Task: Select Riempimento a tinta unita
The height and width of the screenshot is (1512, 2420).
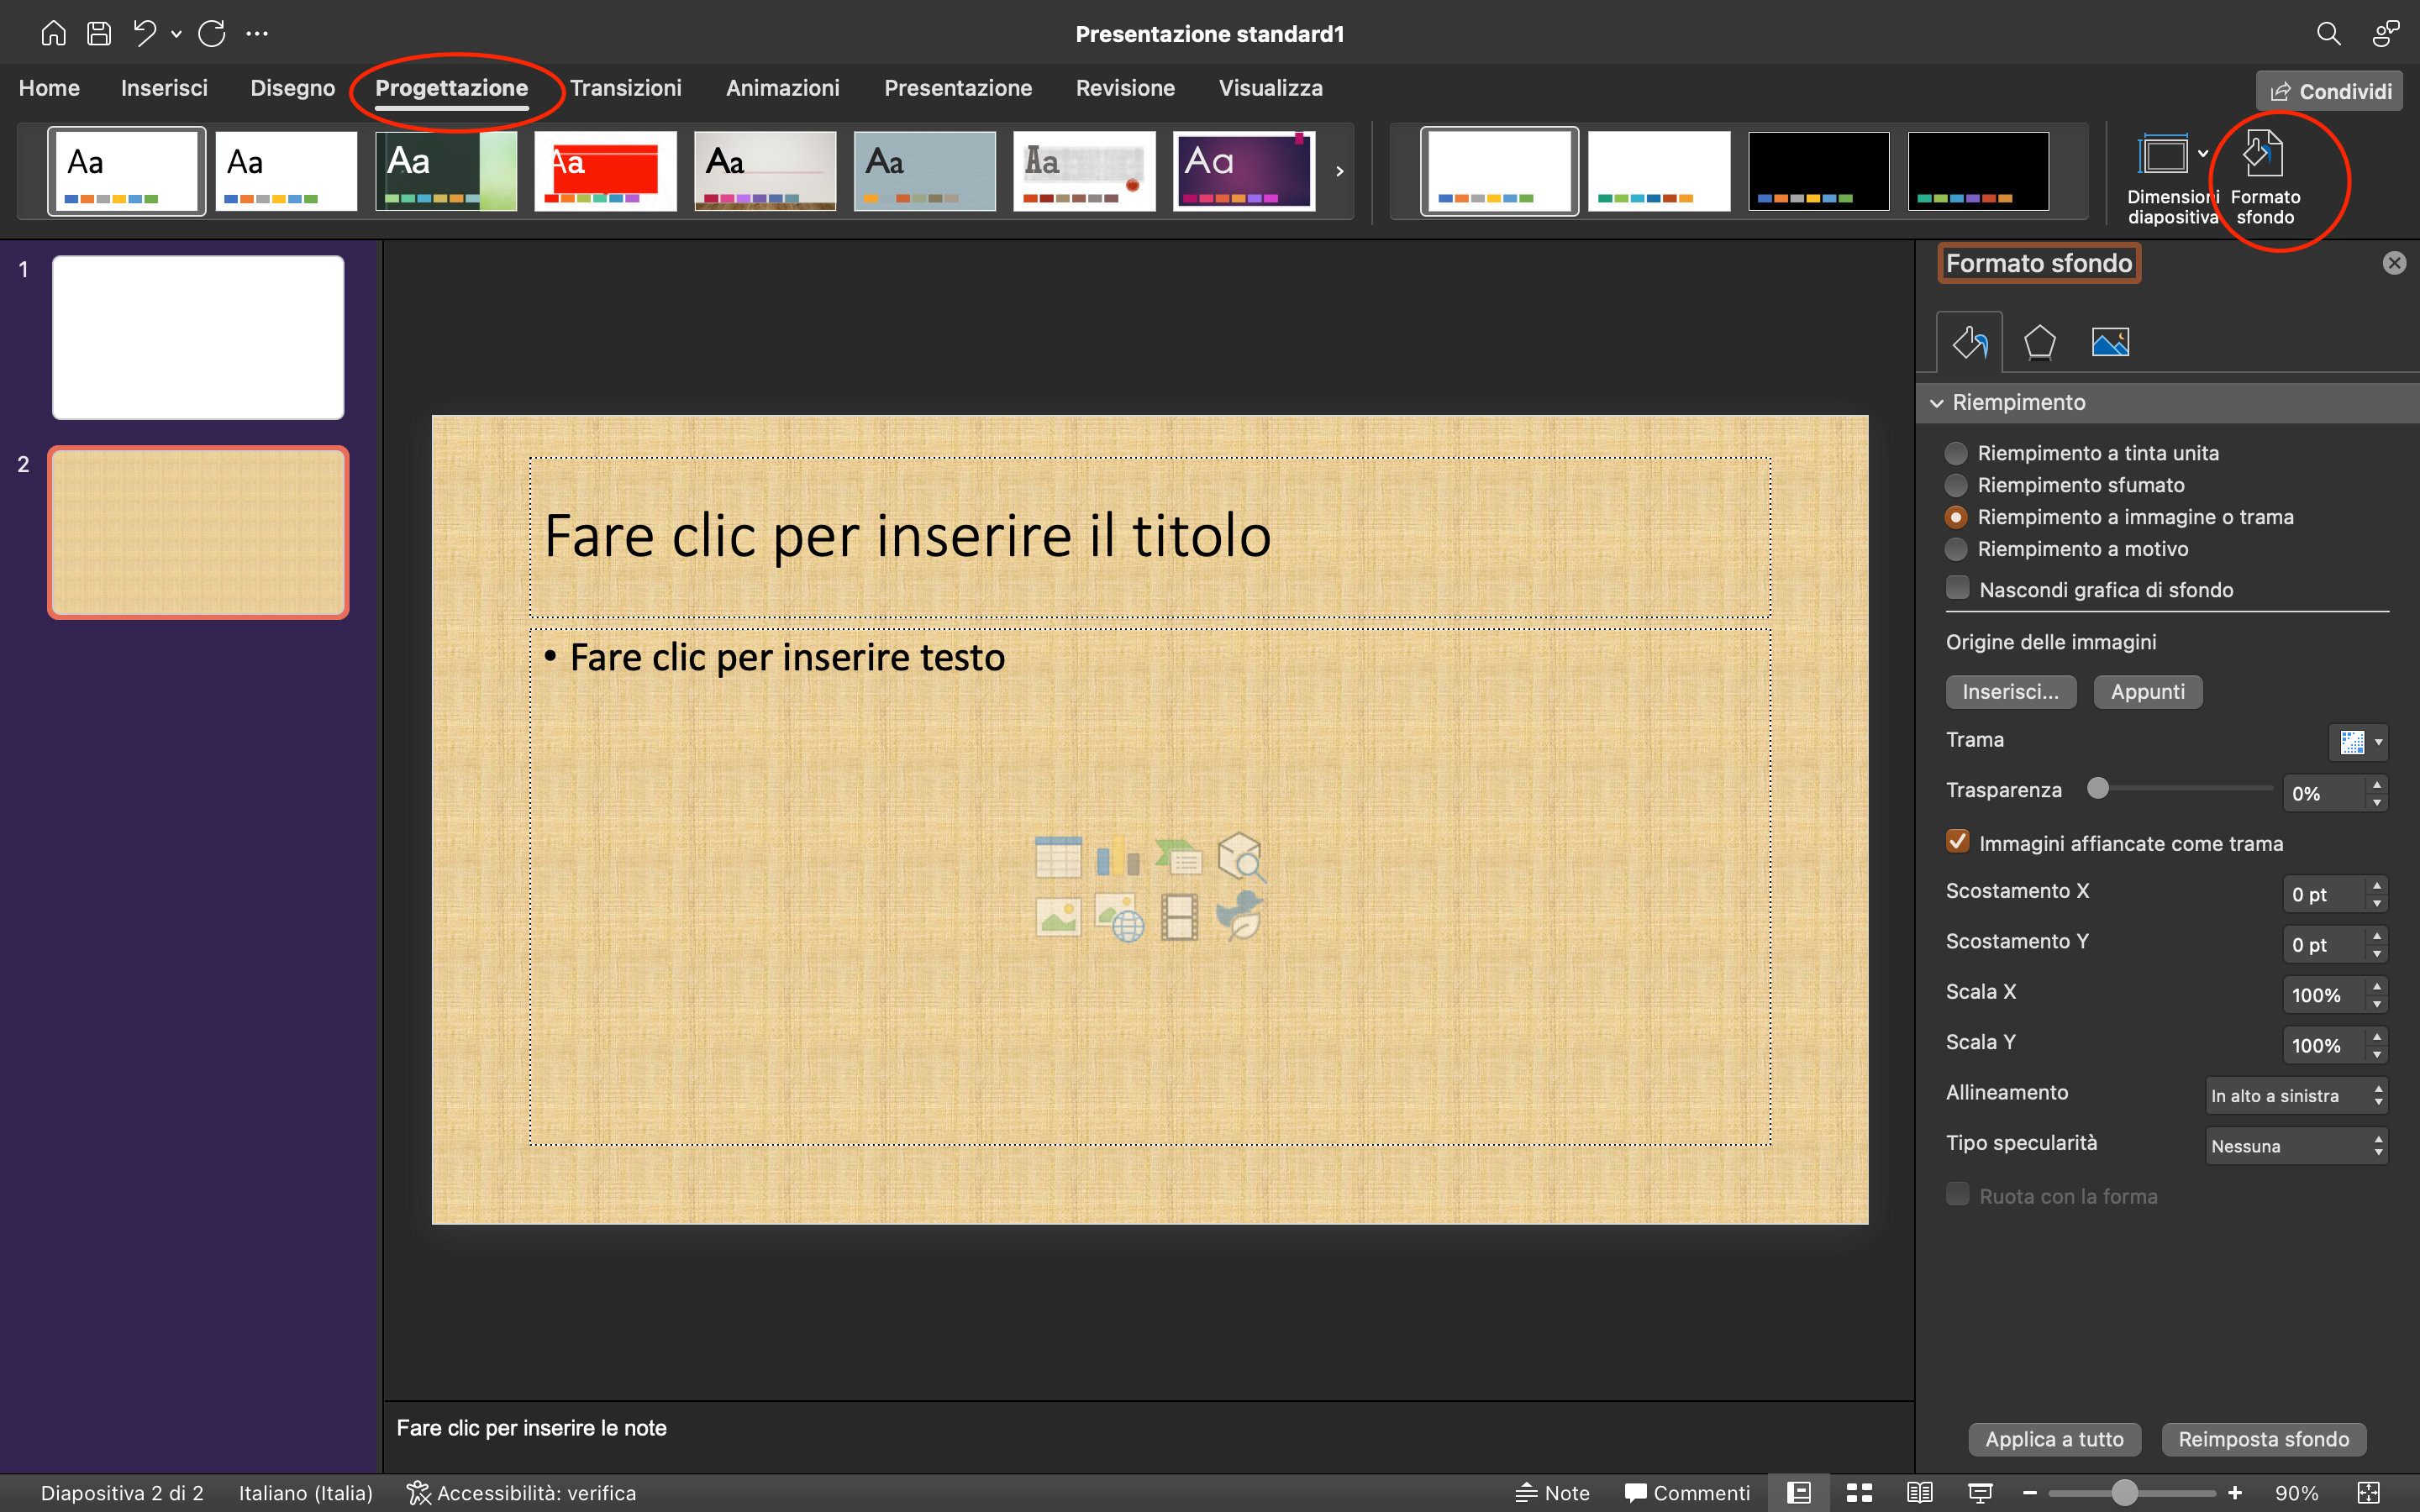Action: coord(1957,452)
